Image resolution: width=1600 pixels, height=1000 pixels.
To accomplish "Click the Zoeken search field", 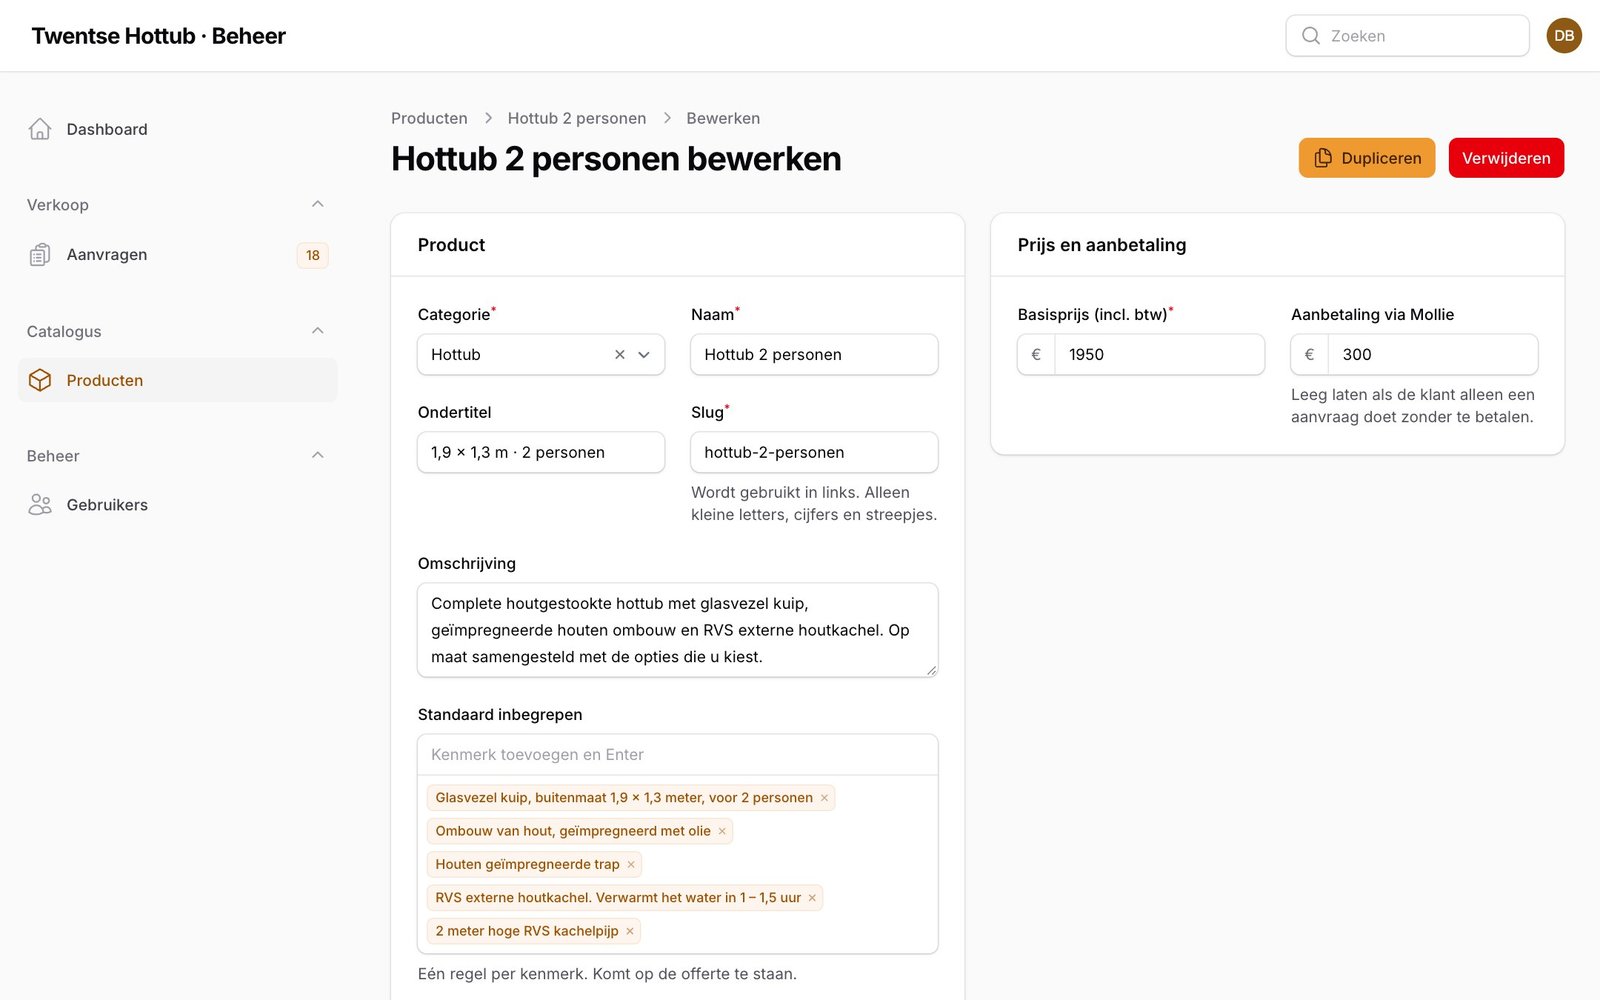I will [x=1408, y=36].
